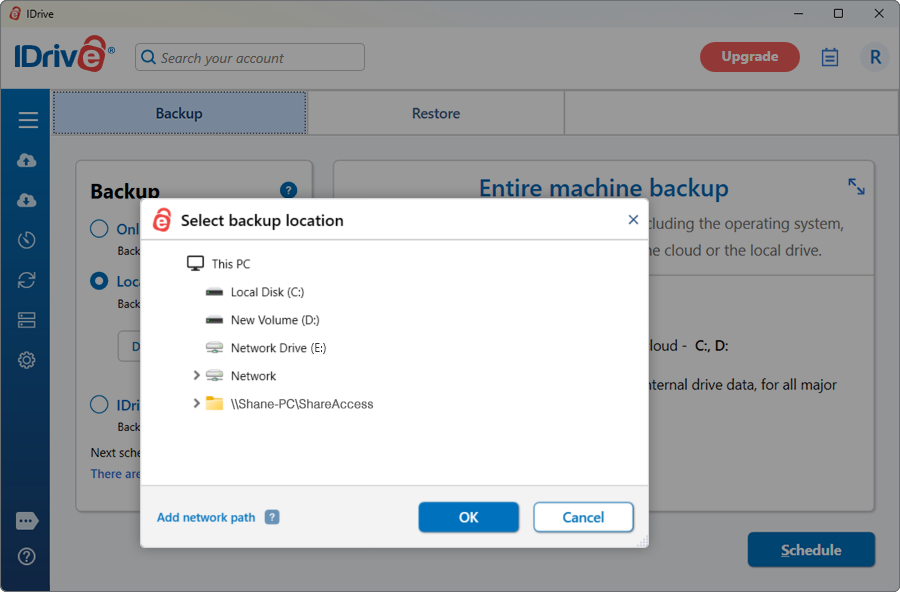Click the Backup panel help icon
This screenshot has width=900, height=592.
point(288,190)
